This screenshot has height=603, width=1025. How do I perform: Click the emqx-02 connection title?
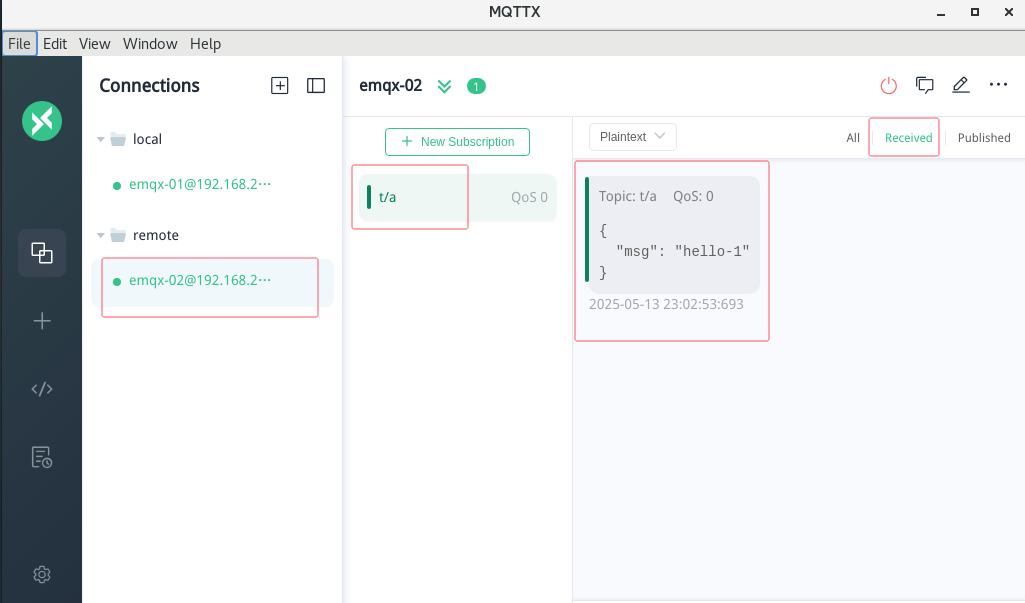click(x=391, y=86)
